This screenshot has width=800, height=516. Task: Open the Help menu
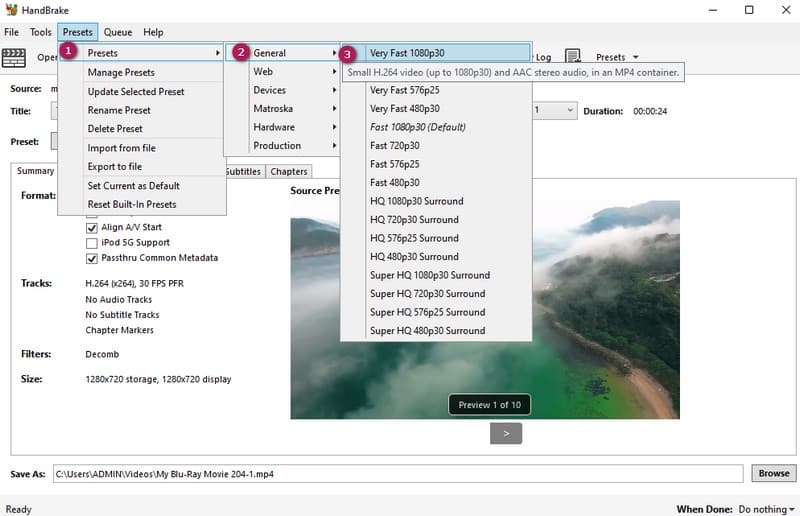click(x=153, y=32)
